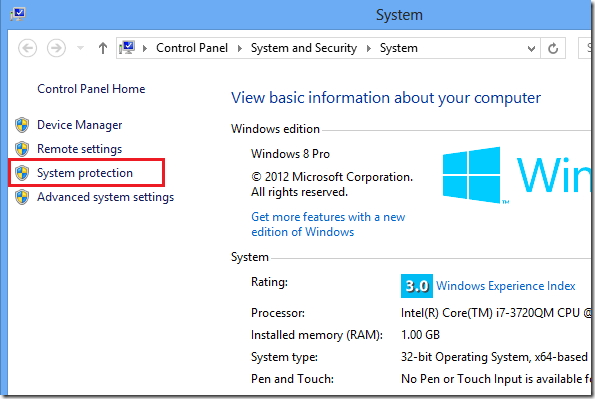Go back with the Back arrow button
595x399 pixels.
[x=28, y=48]
